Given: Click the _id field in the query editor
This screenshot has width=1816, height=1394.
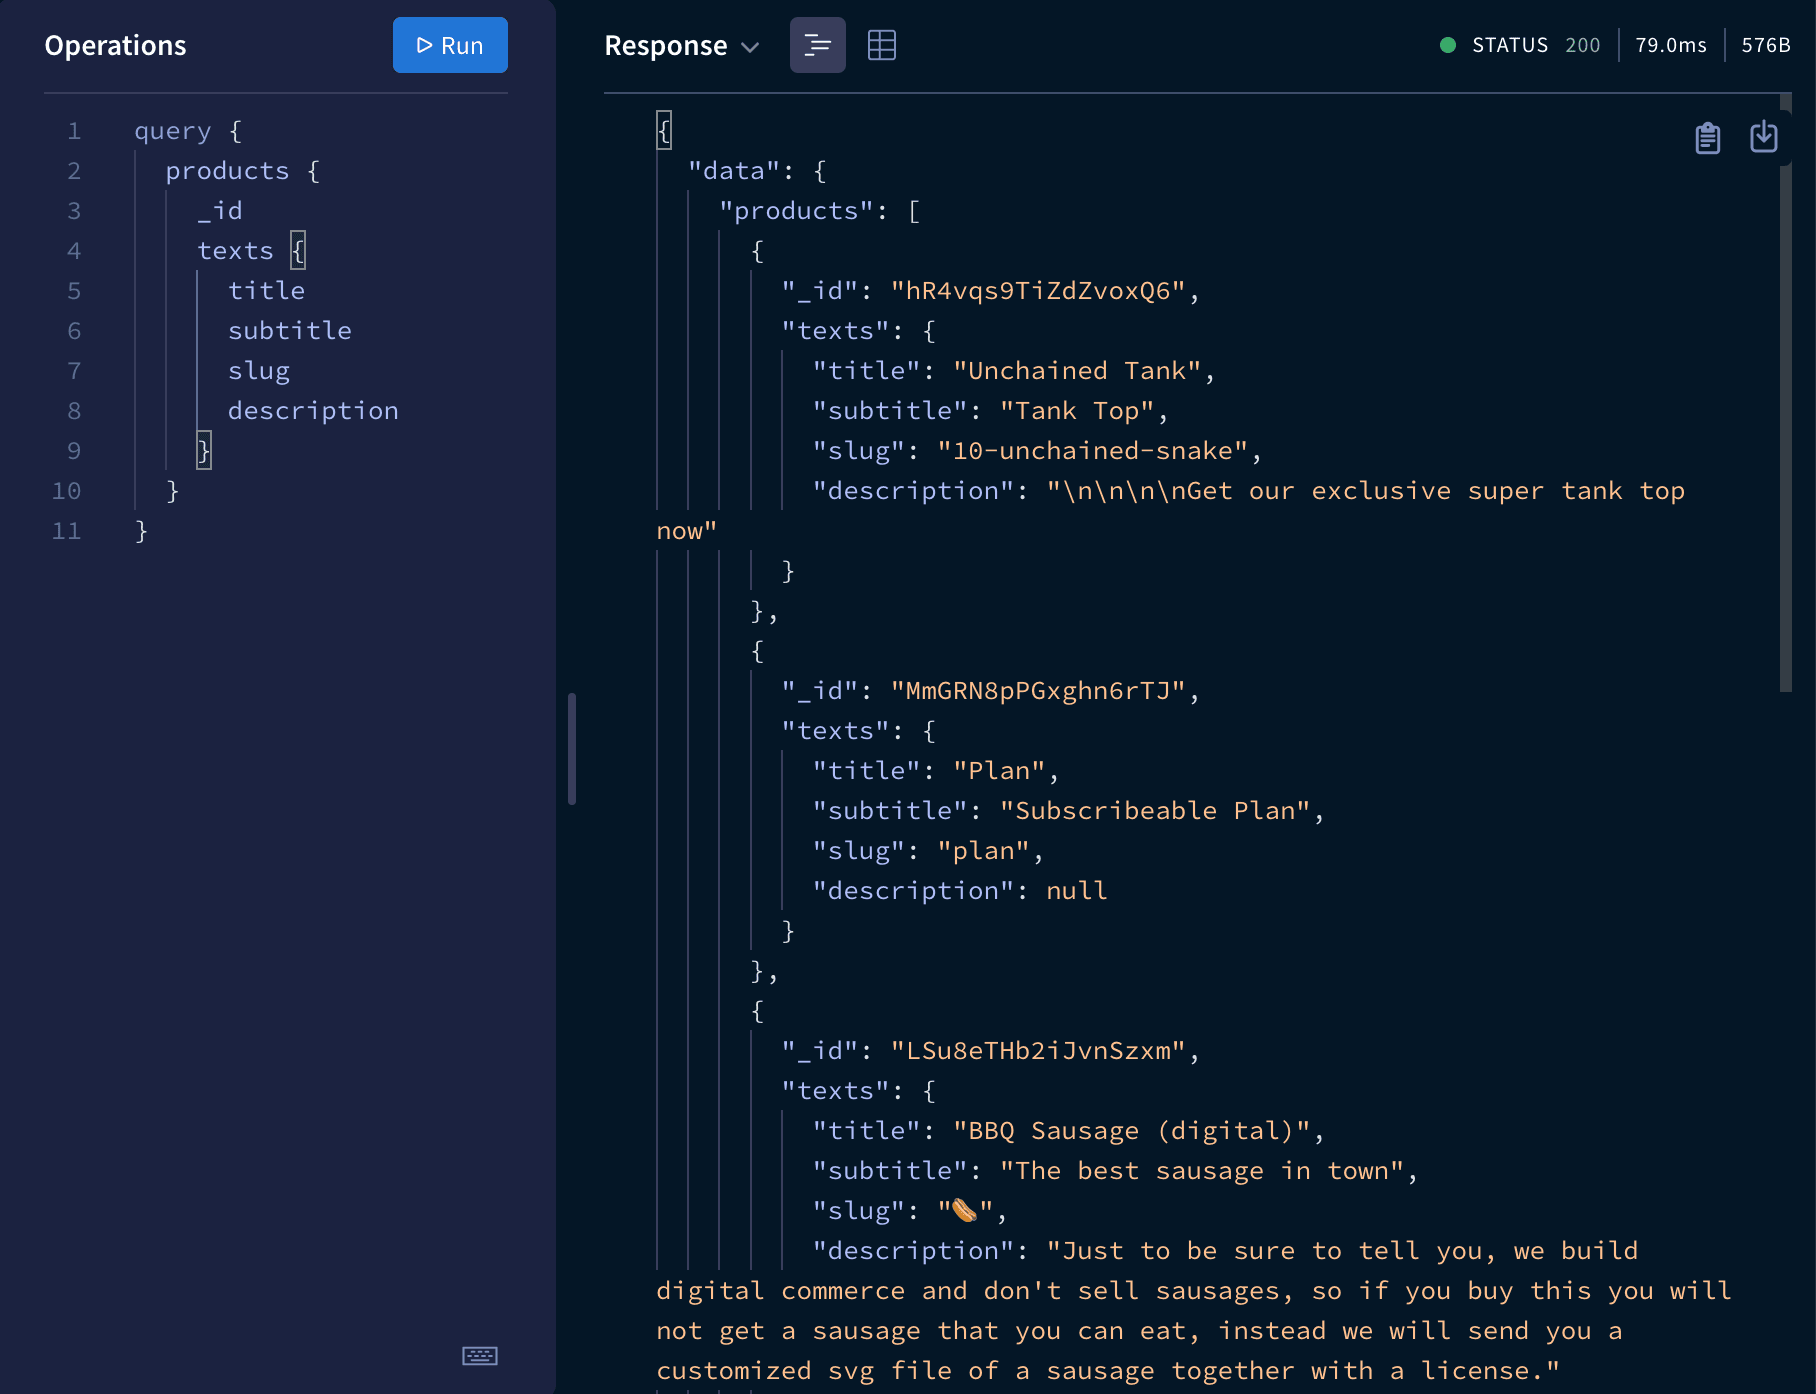Looking at the screenshot, I should point(219,210).
